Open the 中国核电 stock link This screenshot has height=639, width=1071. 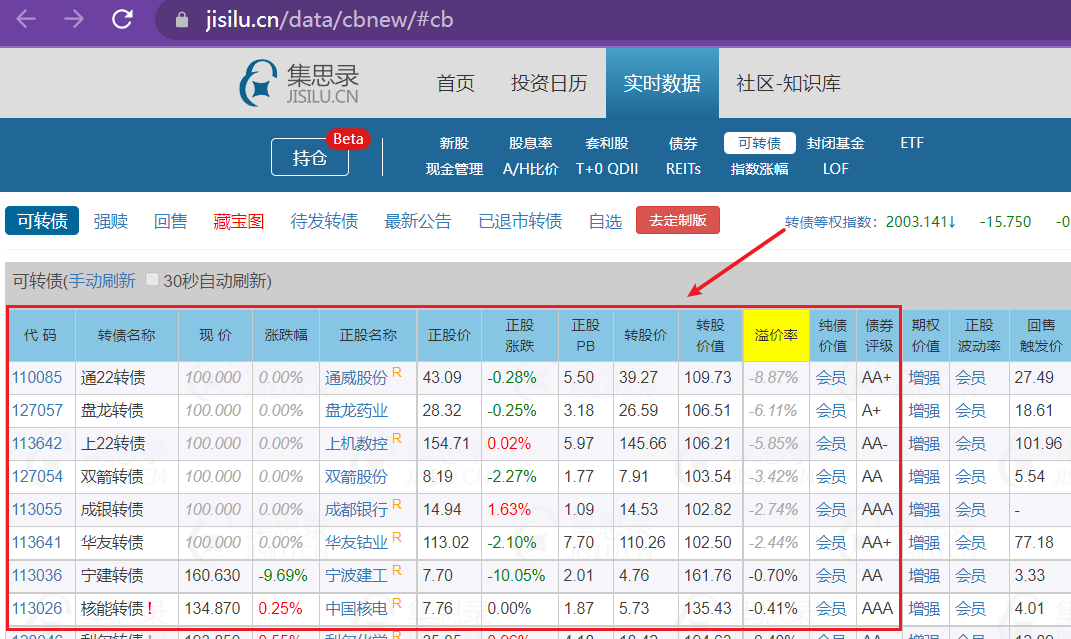(x=356, y=608)
